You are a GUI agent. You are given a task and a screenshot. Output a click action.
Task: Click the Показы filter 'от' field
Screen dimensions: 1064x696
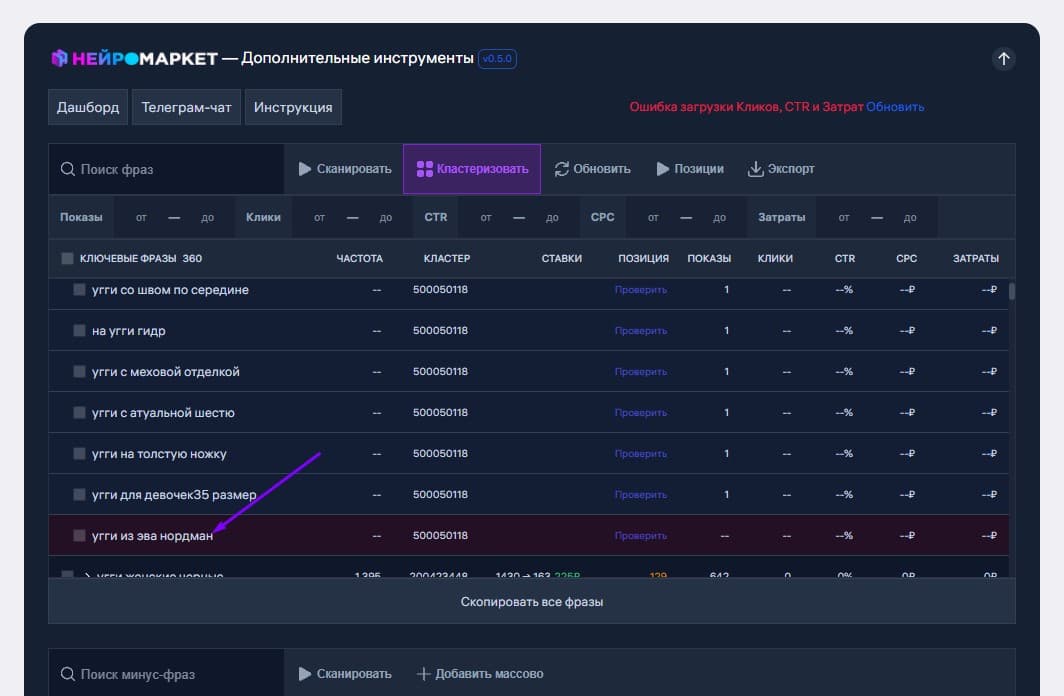[x=141, y=217]
